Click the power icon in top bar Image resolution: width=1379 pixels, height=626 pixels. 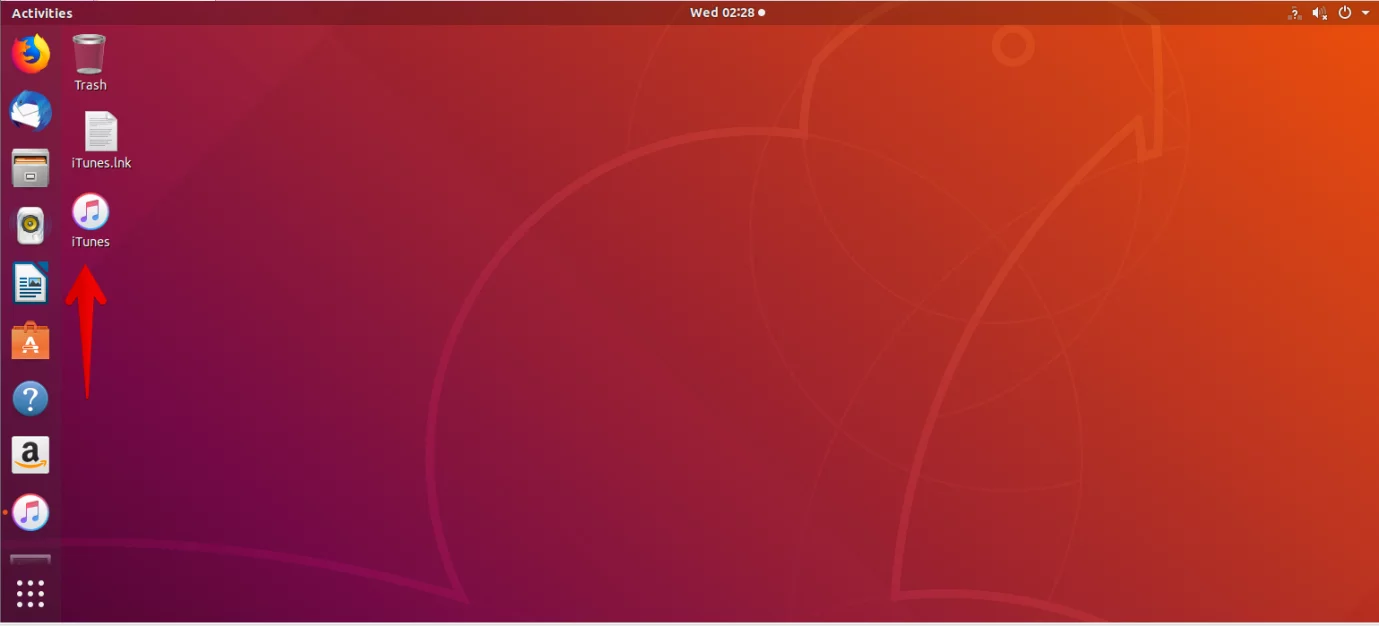[x=1345, y=13]
